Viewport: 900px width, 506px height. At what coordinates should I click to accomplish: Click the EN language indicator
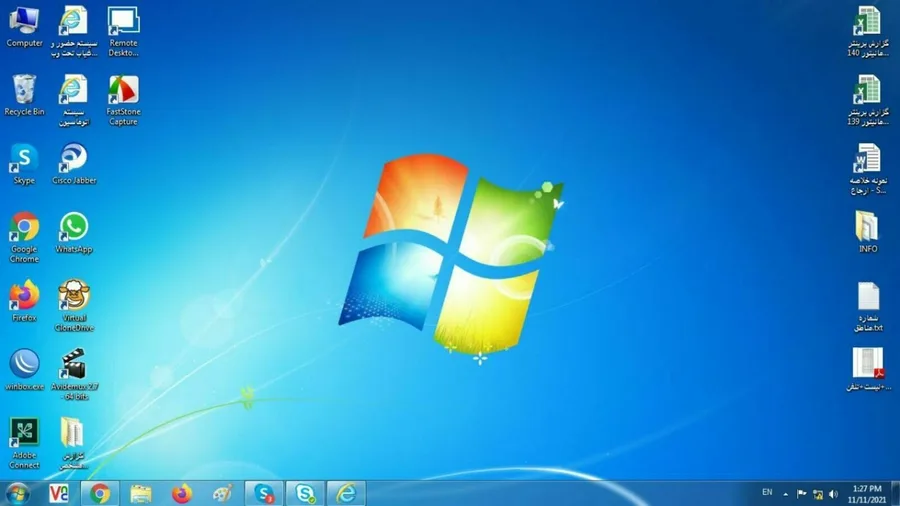767,492
